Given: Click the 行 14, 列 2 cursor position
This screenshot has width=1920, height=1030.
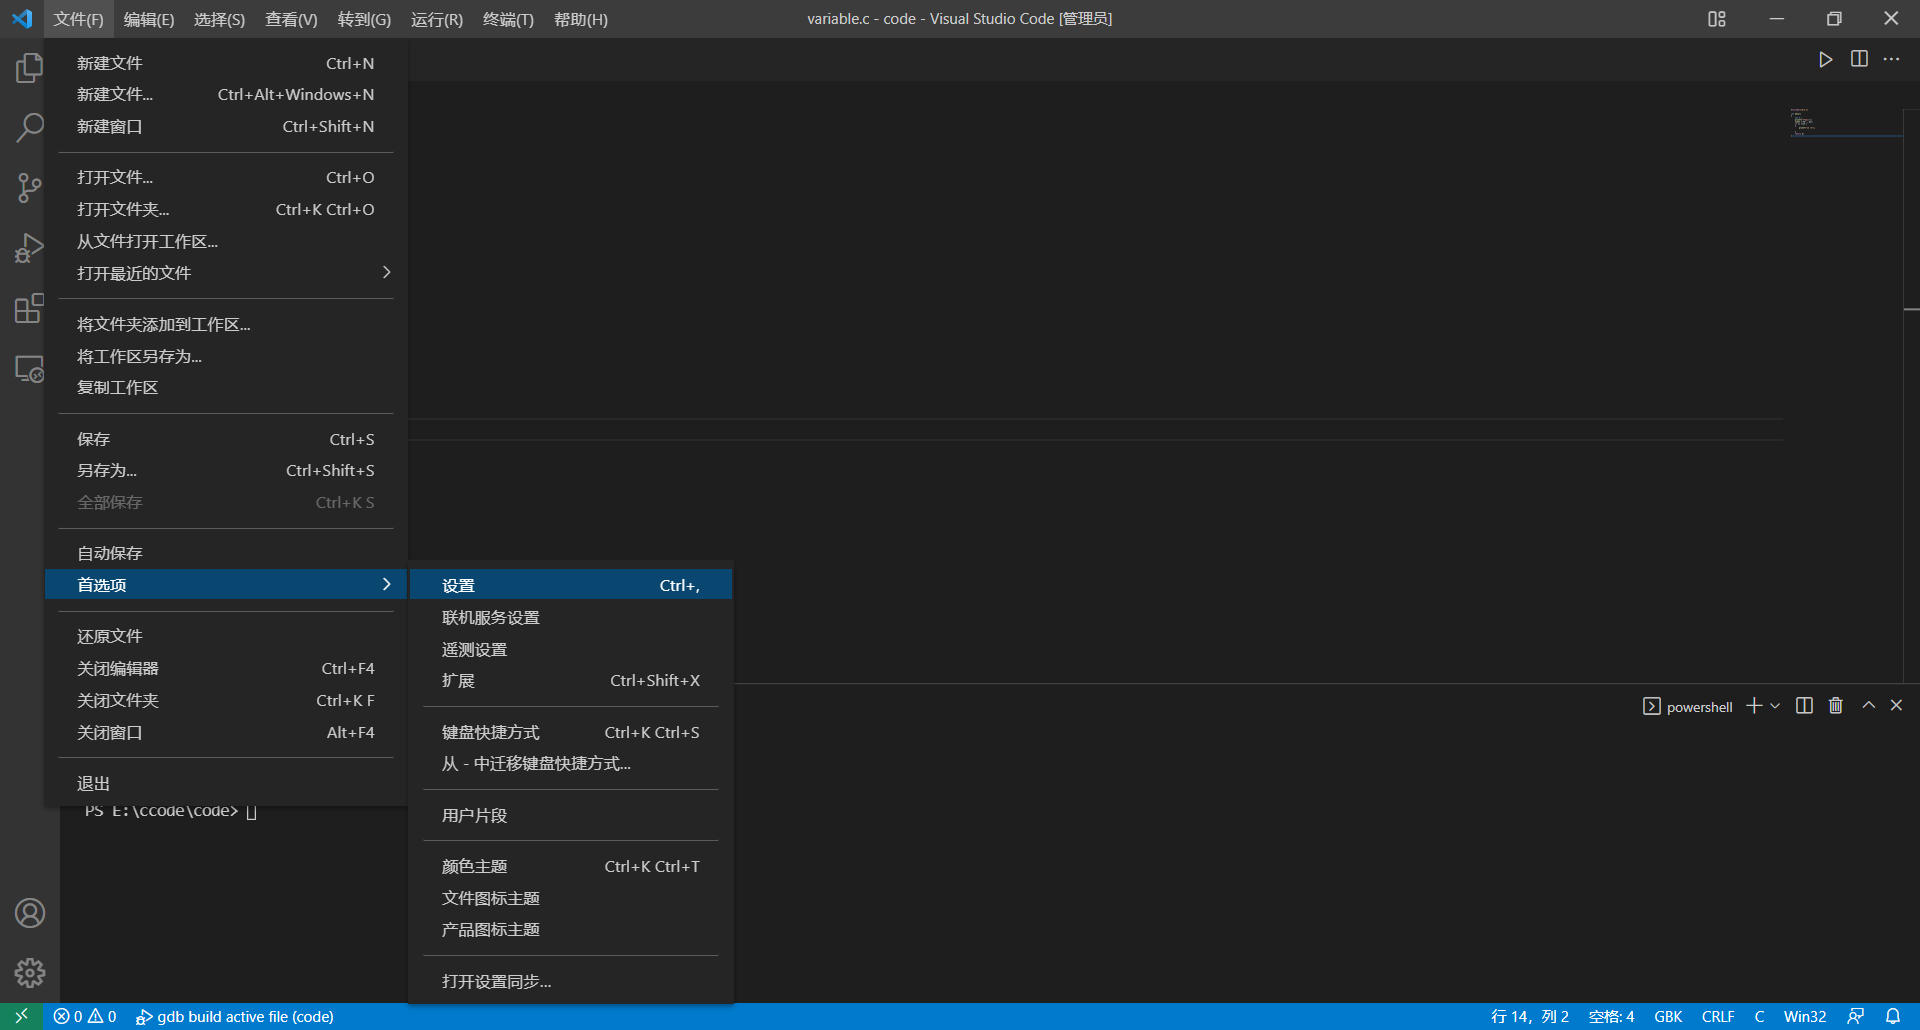Looking at the screenshot, I should pos(1529,1016).
